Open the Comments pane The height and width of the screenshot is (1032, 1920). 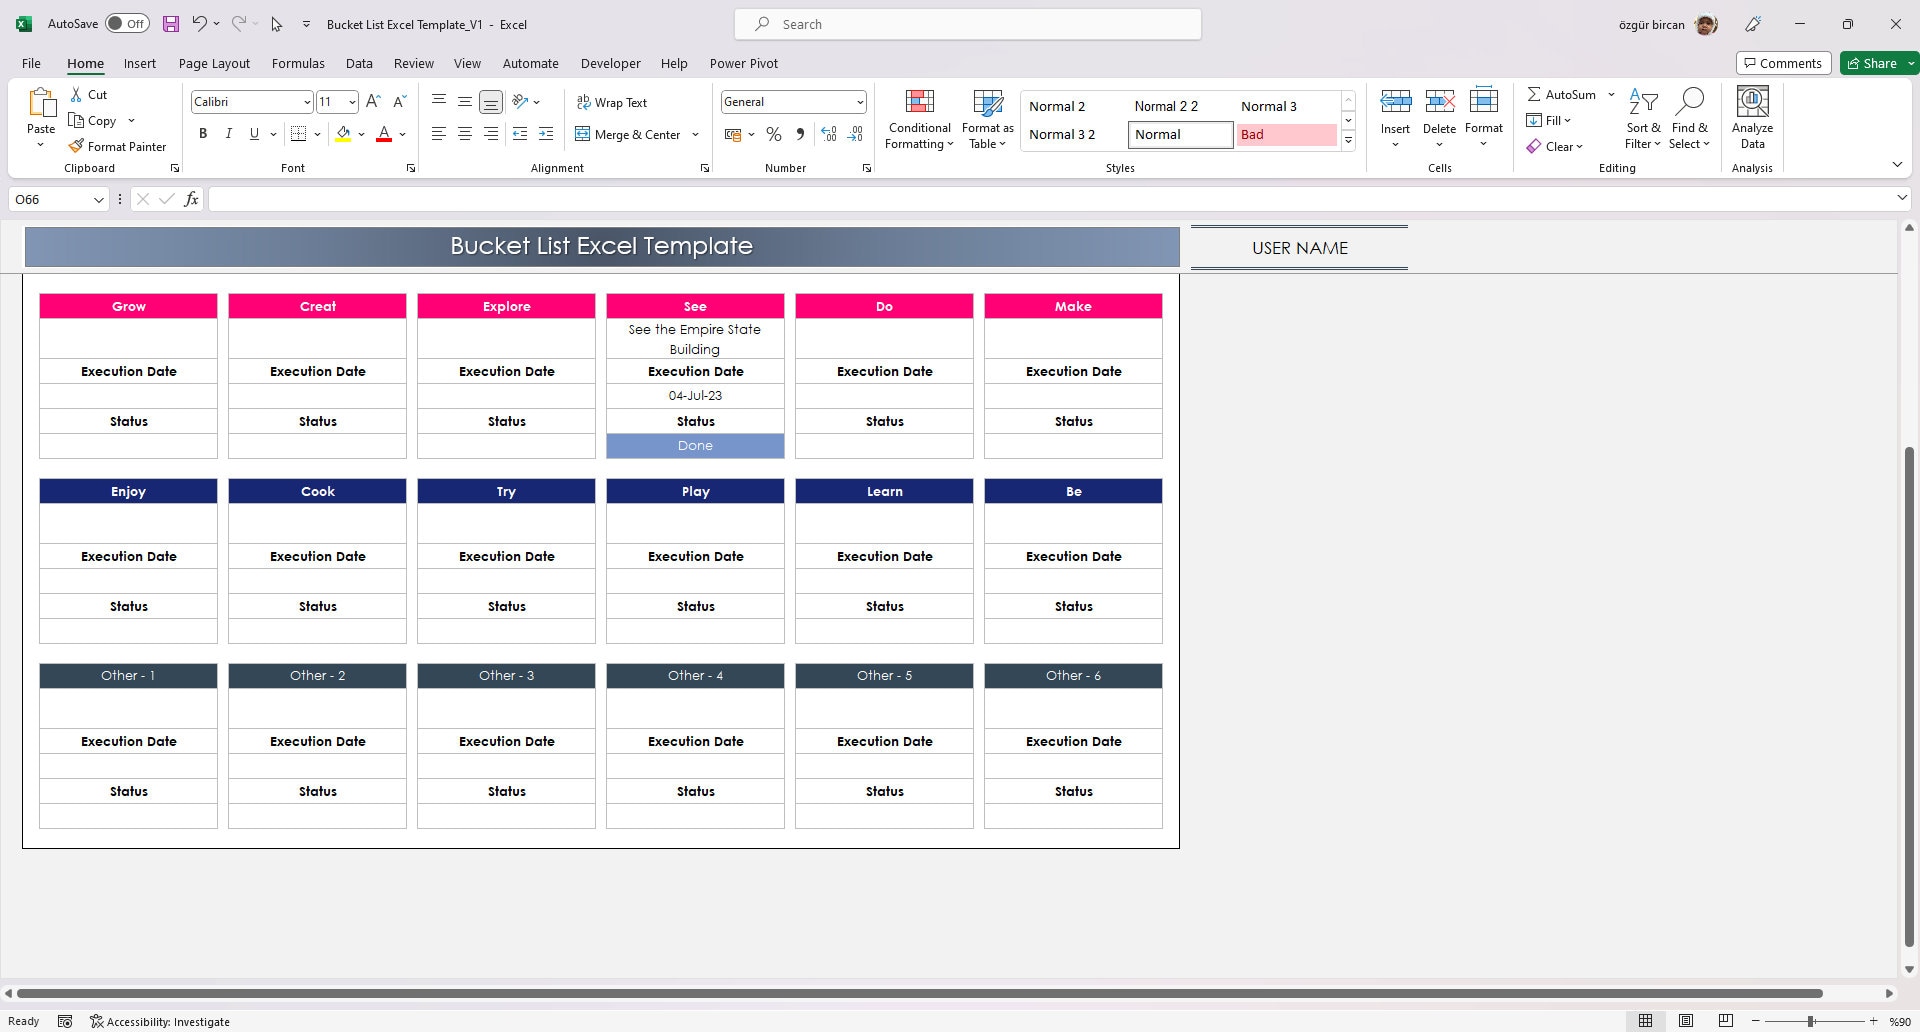1783,62
